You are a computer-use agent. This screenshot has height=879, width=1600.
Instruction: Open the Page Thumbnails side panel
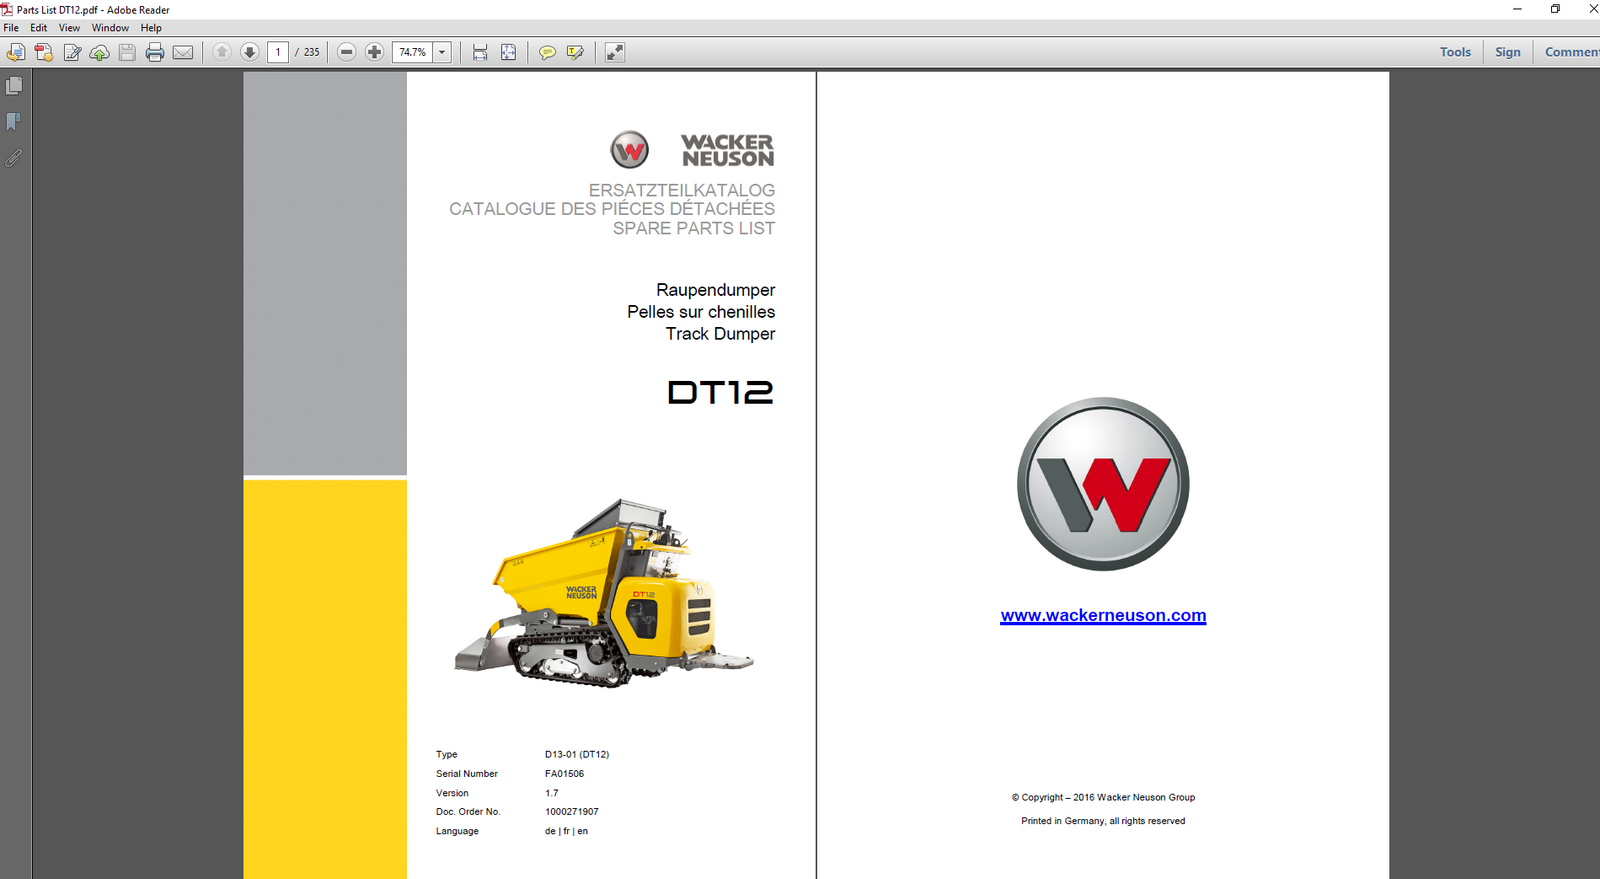pyautogui.click(x=14, y=87)
